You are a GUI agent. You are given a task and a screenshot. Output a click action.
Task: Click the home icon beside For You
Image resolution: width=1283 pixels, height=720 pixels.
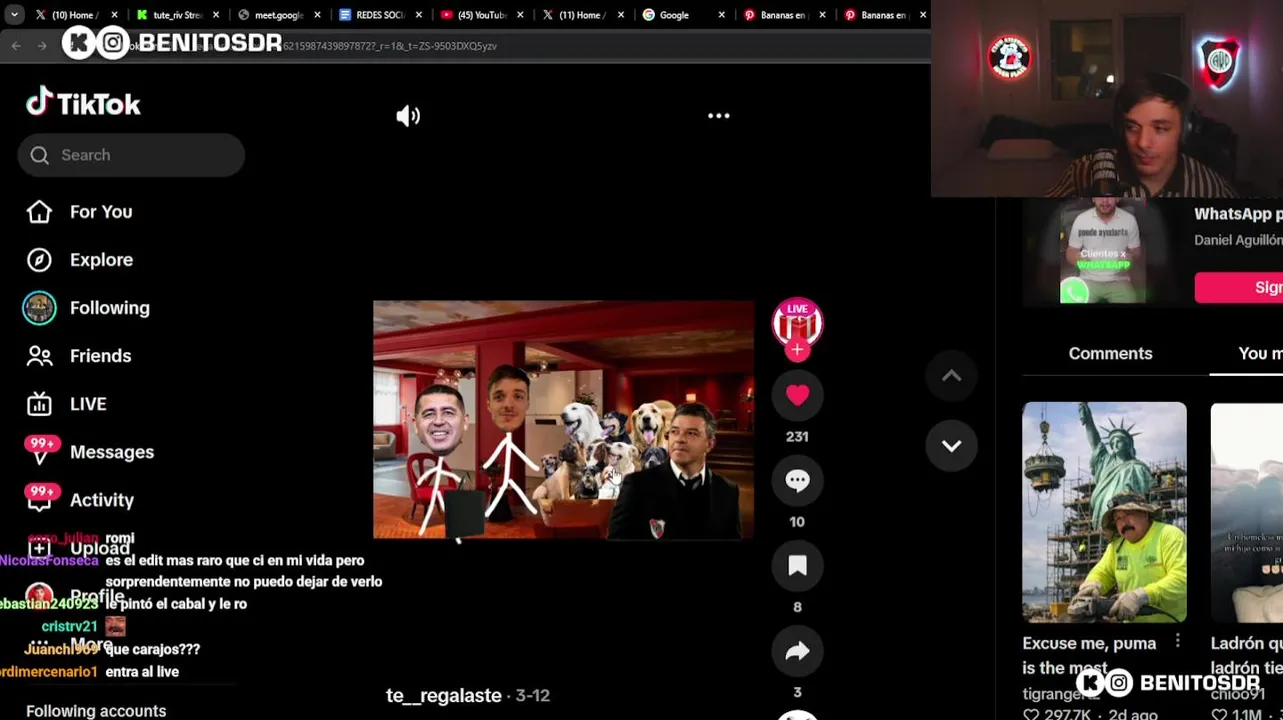(39, 212)
